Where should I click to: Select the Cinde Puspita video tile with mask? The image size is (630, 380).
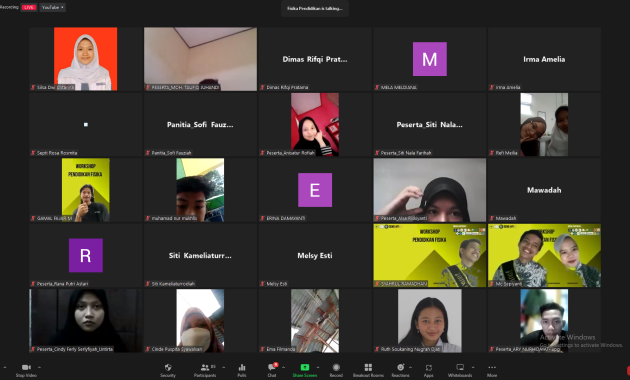tap(200, 321)
